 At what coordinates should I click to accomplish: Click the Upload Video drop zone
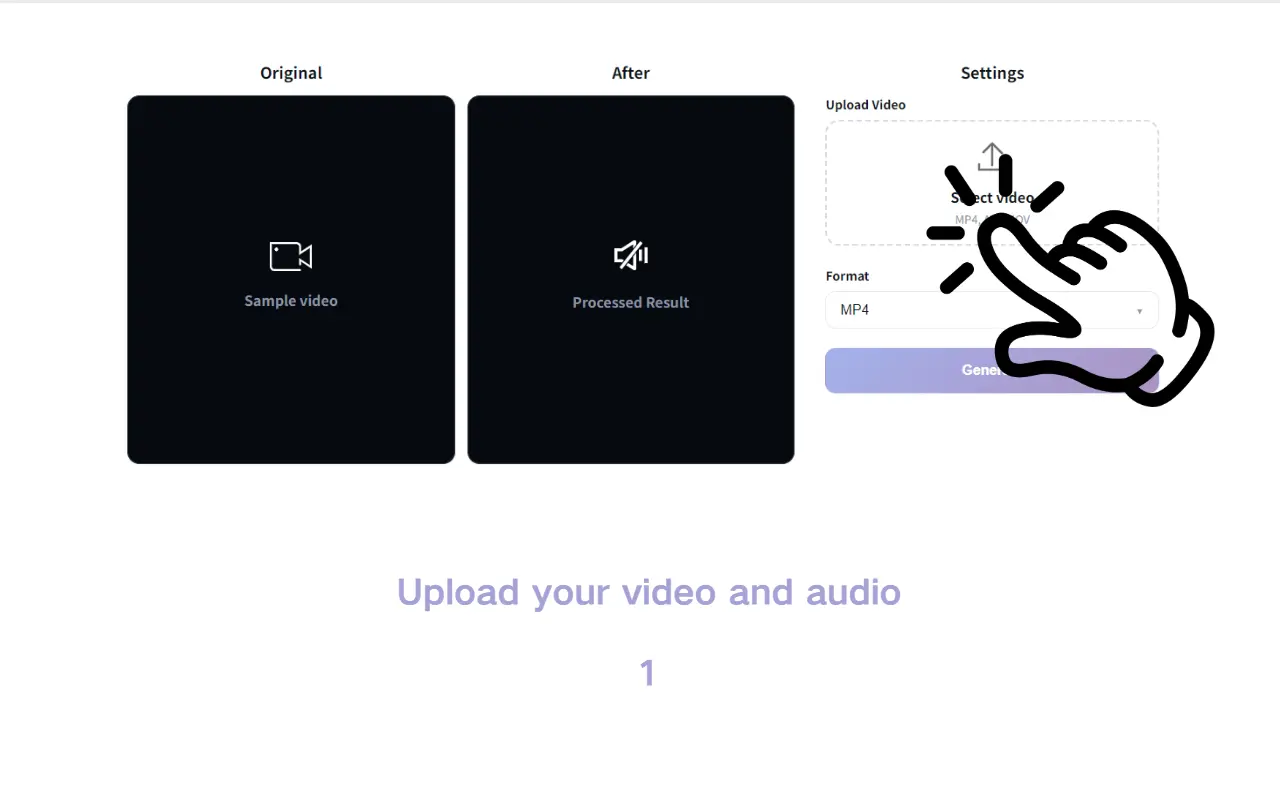click(x=992, y=183)
